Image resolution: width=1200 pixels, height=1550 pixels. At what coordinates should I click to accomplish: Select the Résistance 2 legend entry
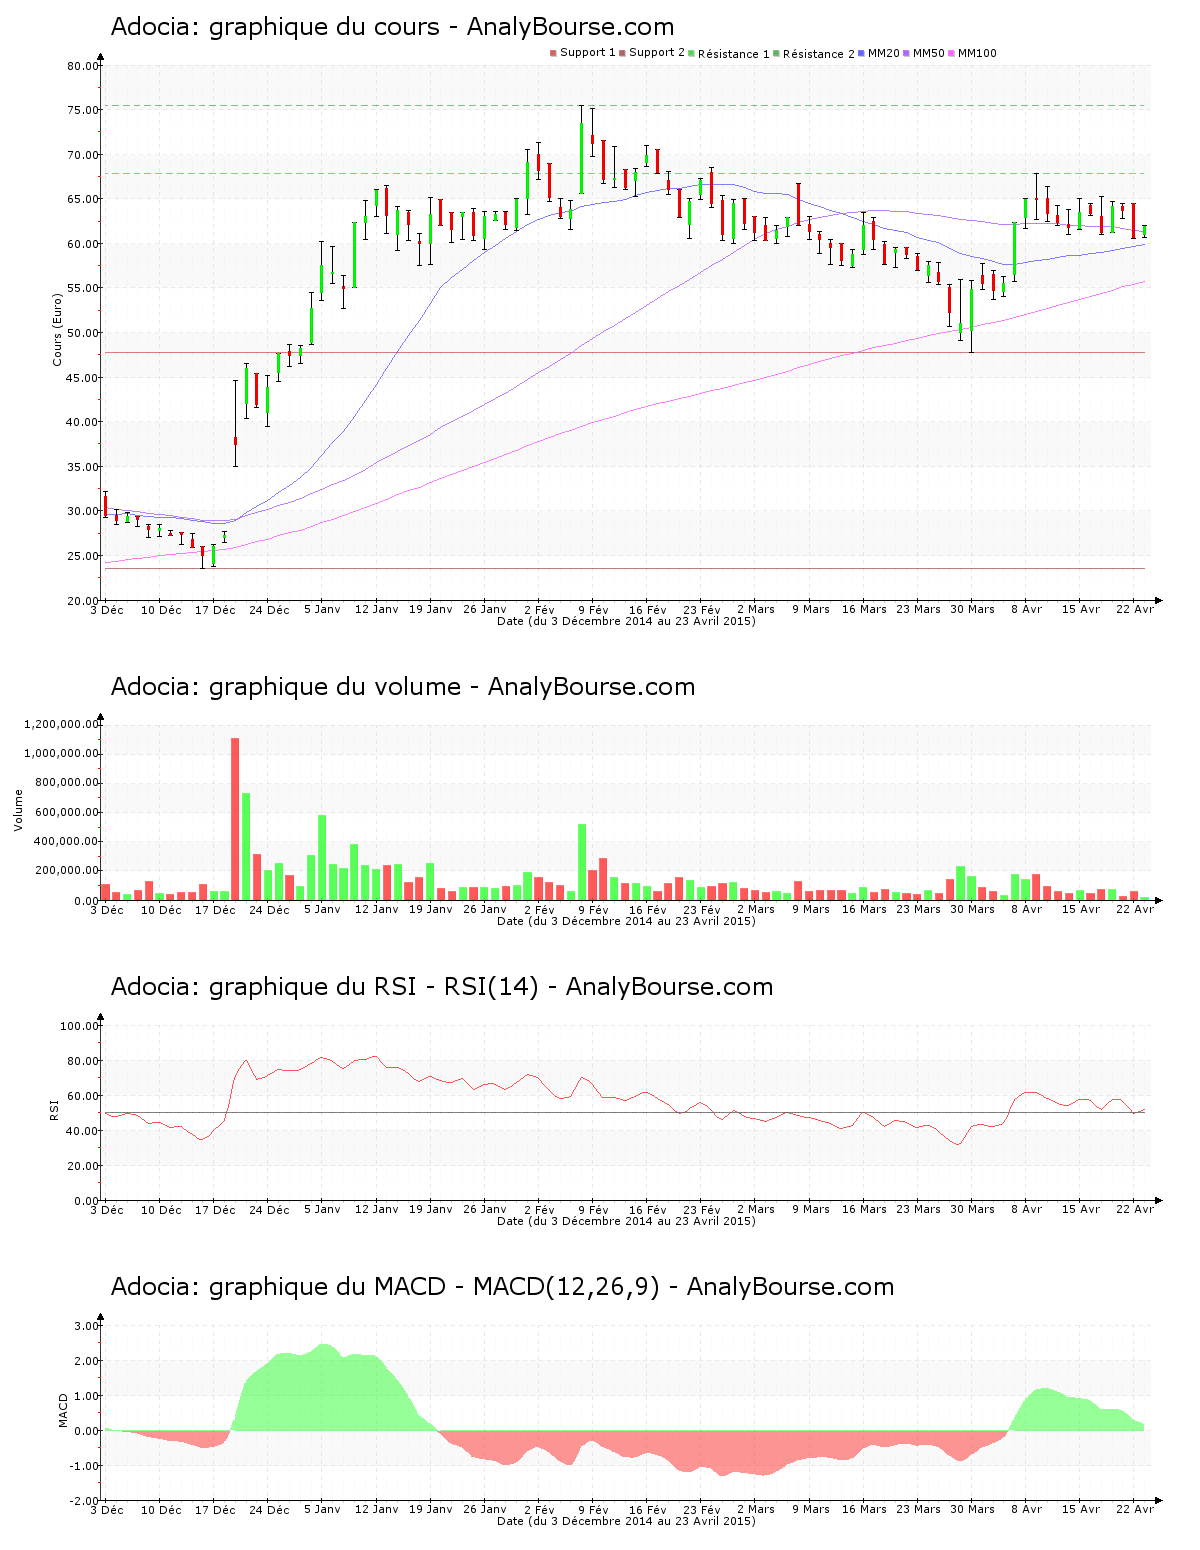pos(814,53)
